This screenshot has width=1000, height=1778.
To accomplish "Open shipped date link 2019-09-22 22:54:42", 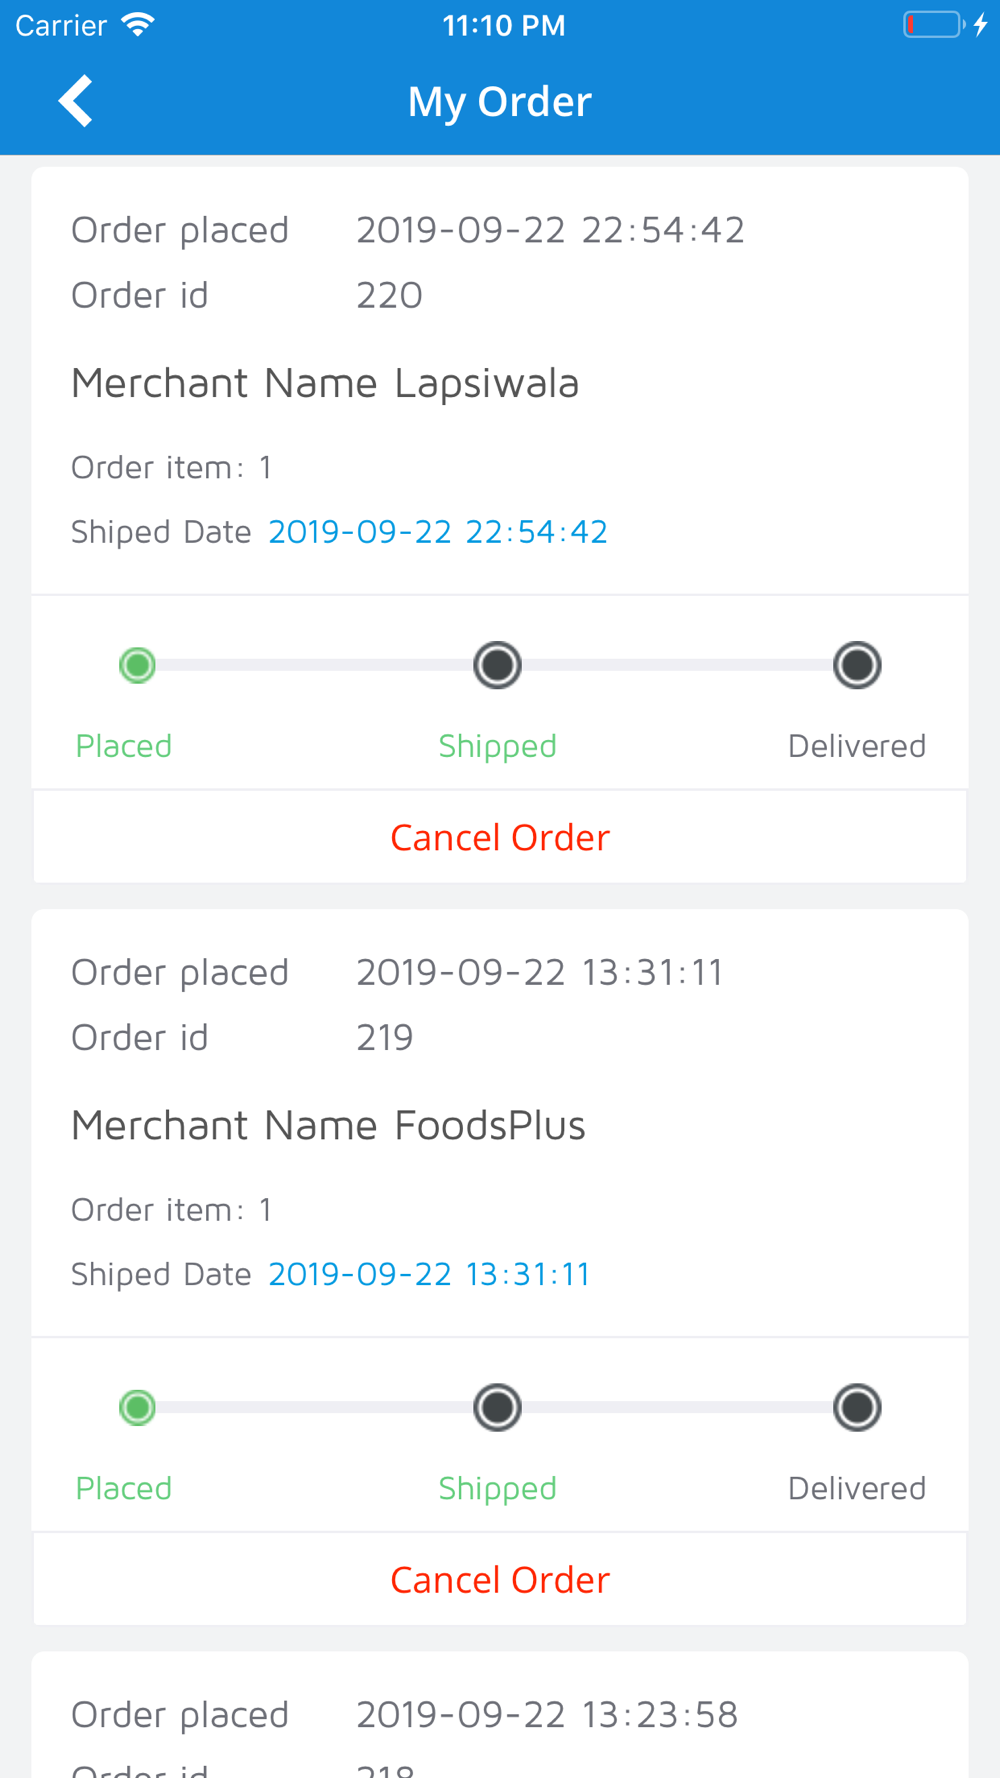I will tap(438, 532).
